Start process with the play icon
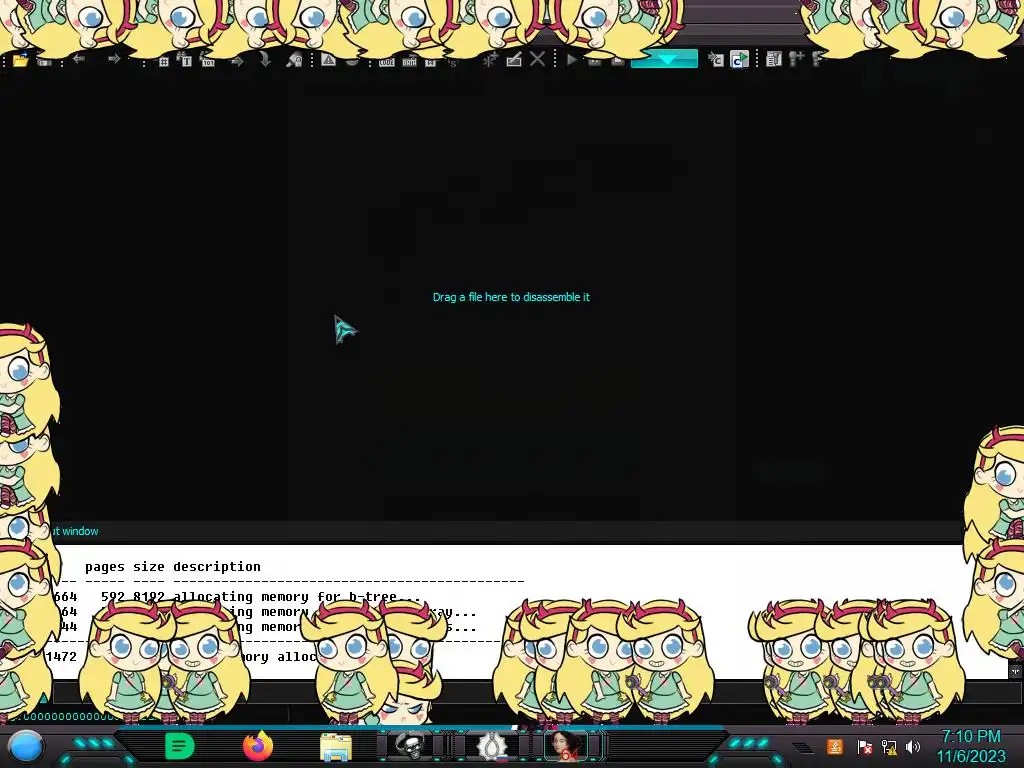The image size is (1024, 768). point(571,60)
